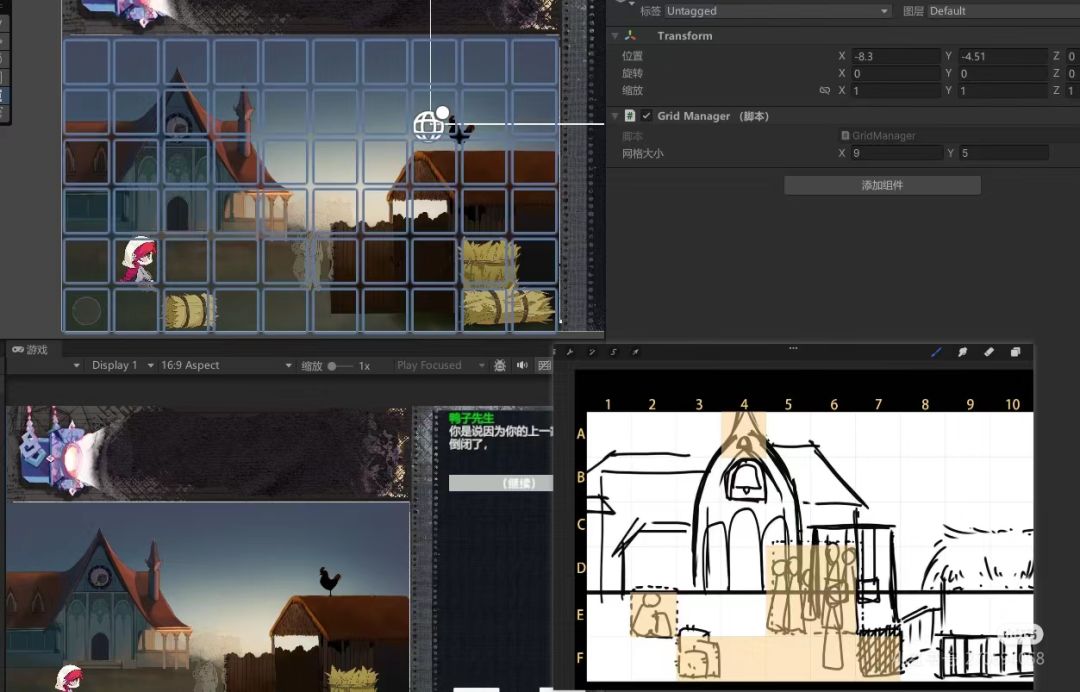The image size is (1080, 692).
Task: Open the 16:9 Aspect dropdown
Action: pos(226,366)
